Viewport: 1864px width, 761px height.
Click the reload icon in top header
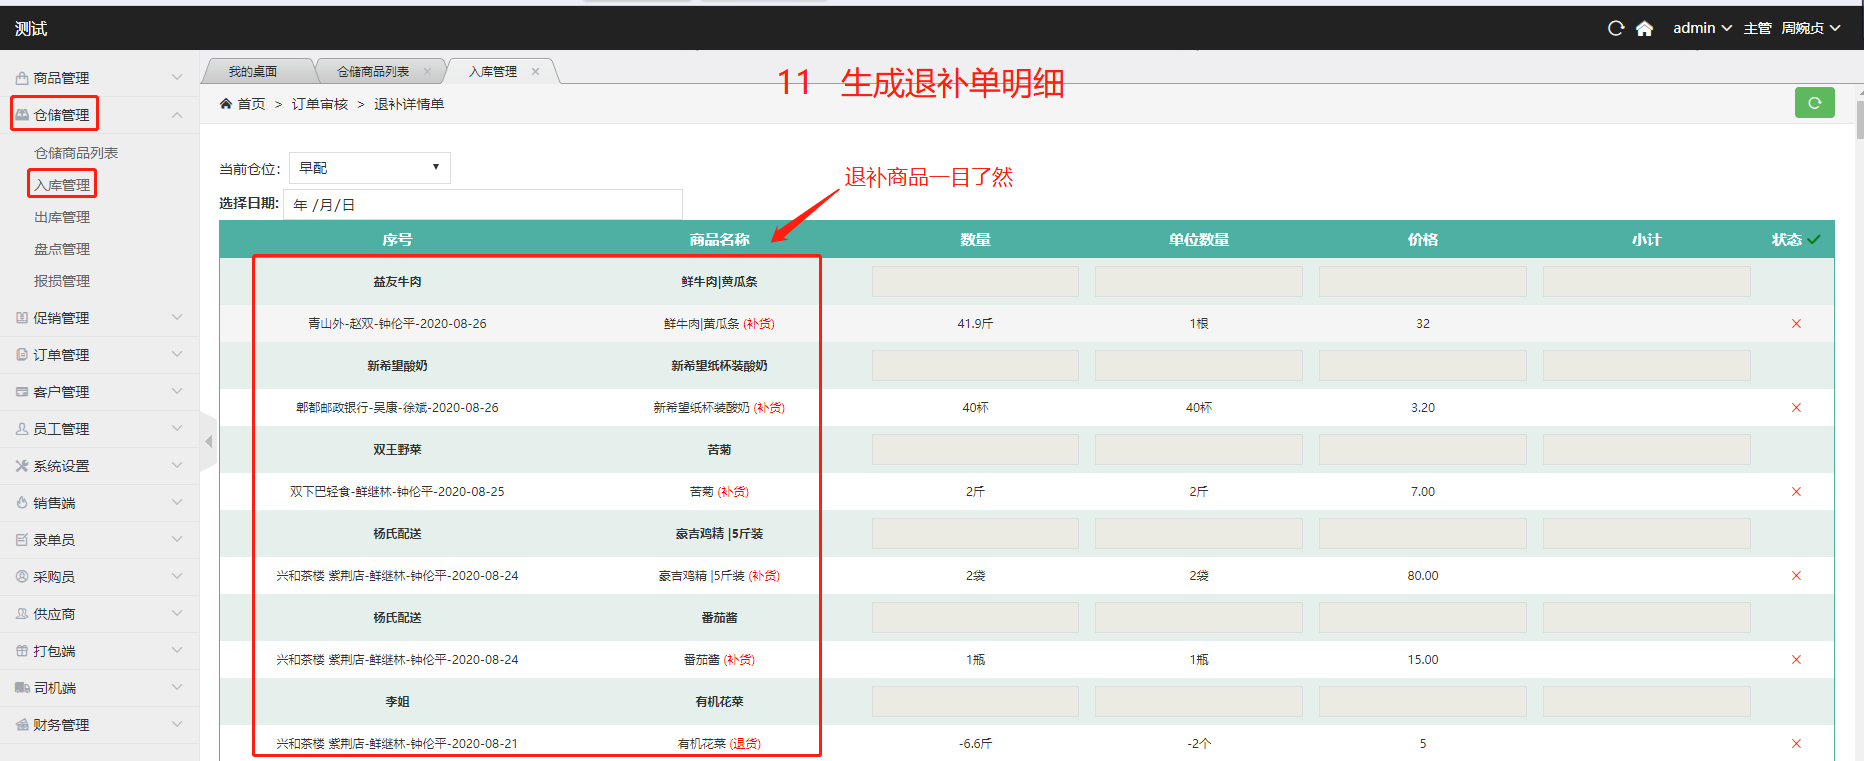[1615, 29]
